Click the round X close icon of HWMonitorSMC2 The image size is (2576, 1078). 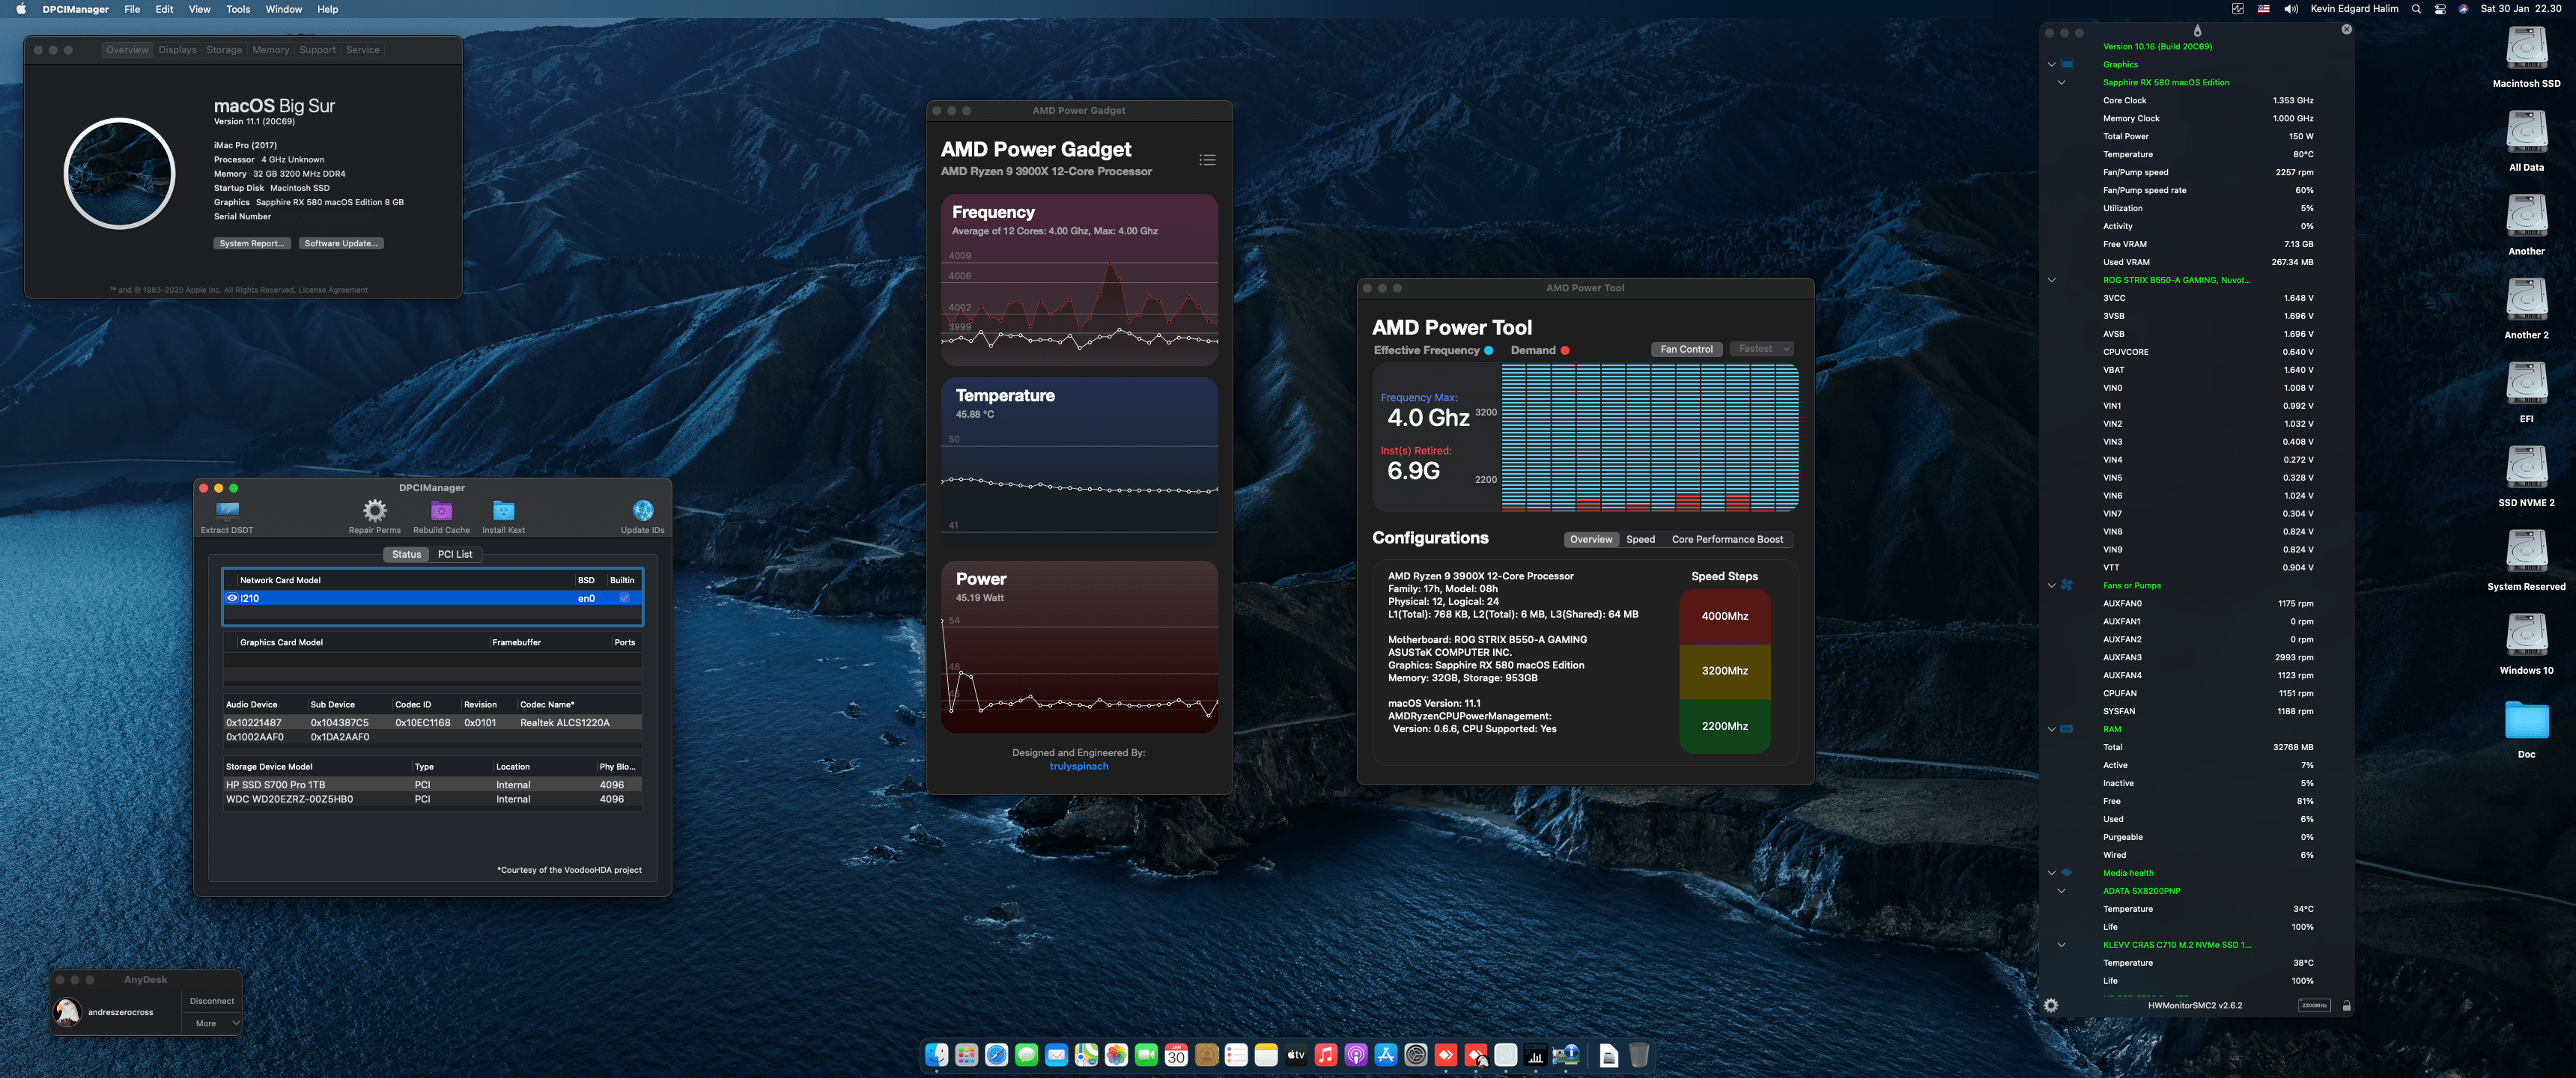pyautogui.click(x=2346, y=29)
